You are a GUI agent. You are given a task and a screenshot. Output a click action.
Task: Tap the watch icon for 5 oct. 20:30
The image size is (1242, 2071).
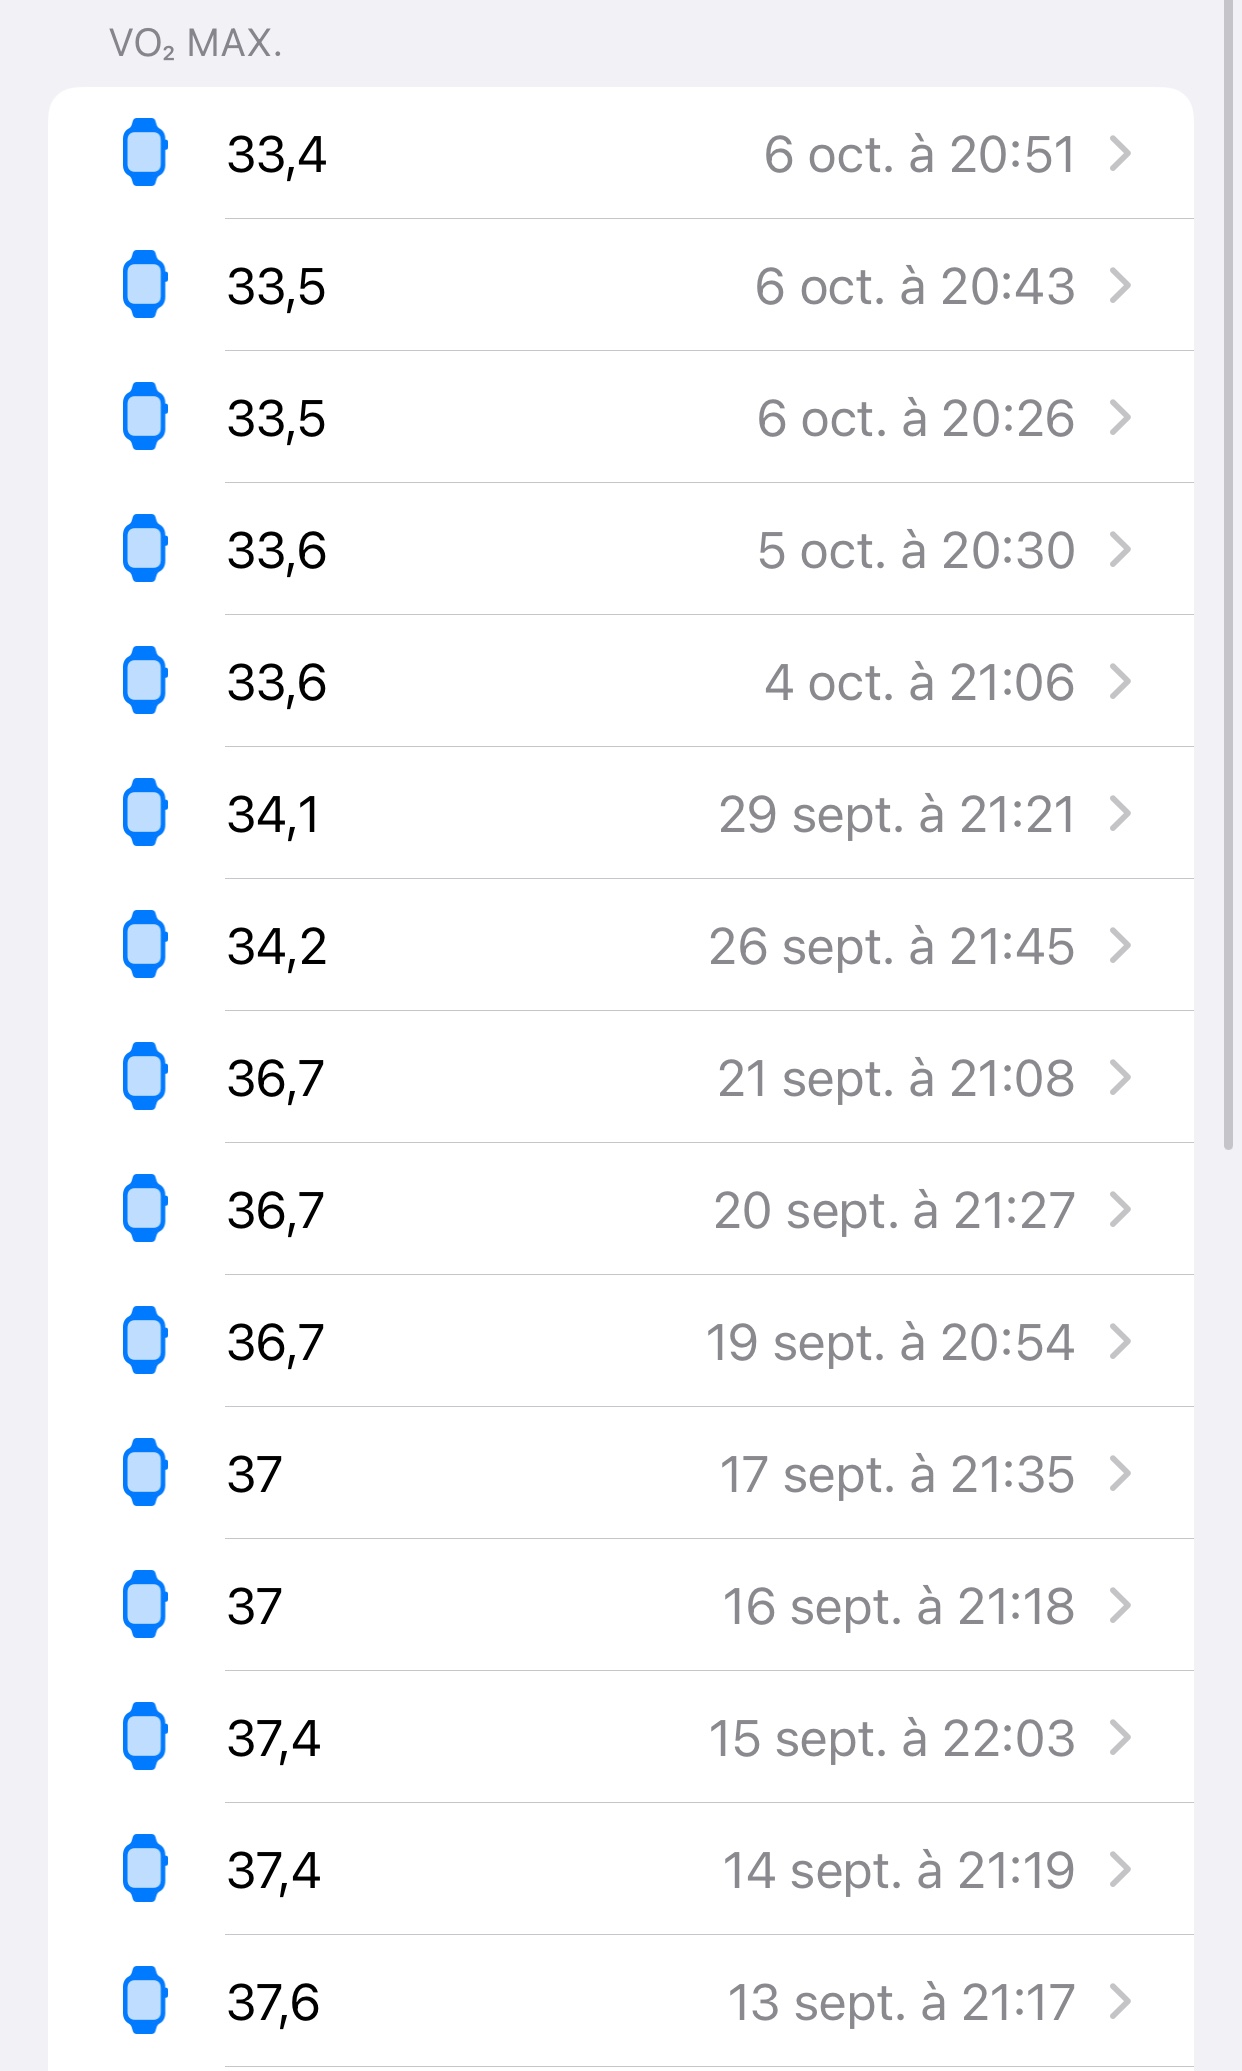145,549
